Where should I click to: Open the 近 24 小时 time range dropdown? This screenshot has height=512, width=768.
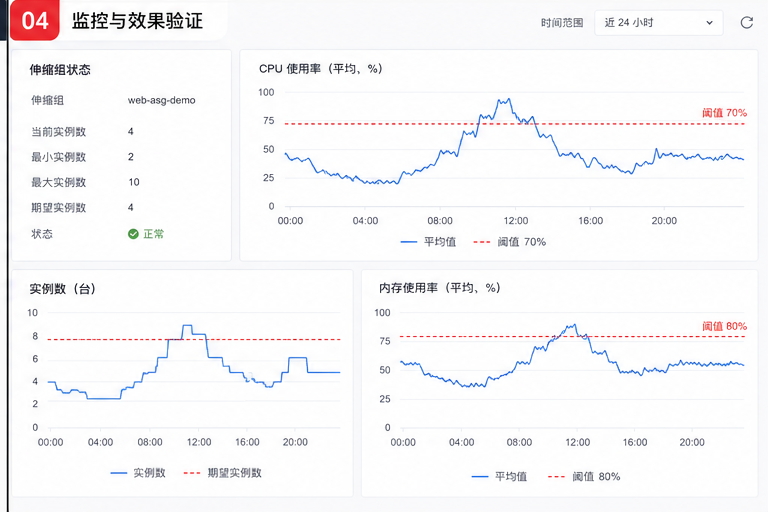(x=658, y=23)
